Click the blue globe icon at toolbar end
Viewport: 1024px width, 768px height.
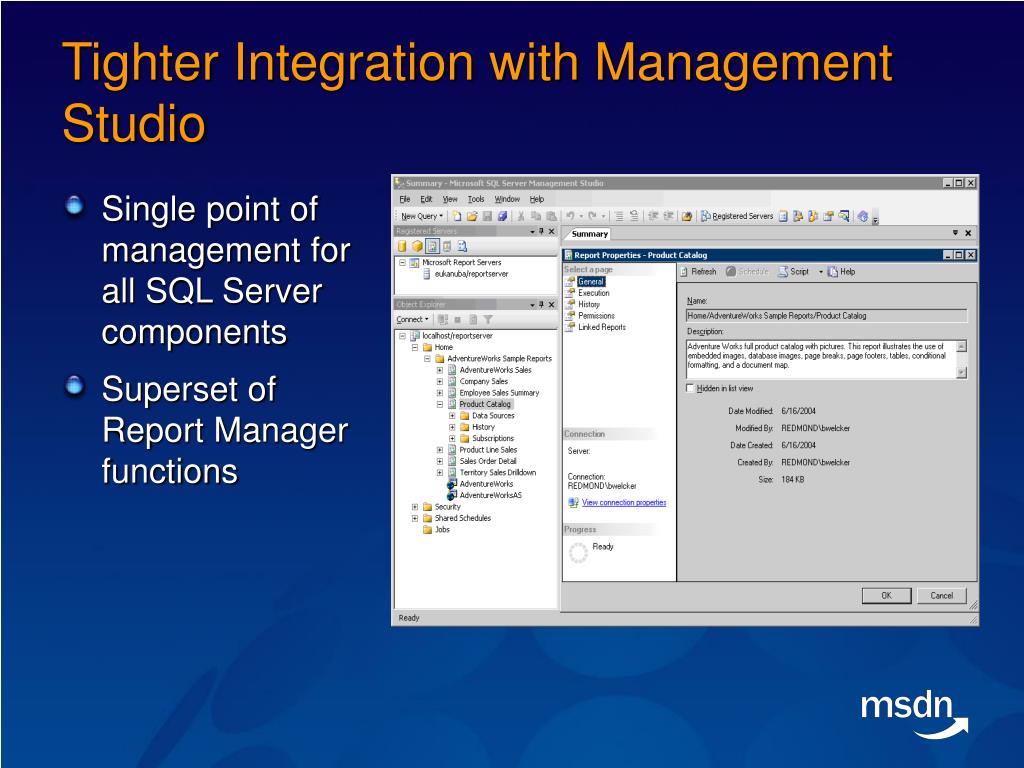click(x=863, y=216)
